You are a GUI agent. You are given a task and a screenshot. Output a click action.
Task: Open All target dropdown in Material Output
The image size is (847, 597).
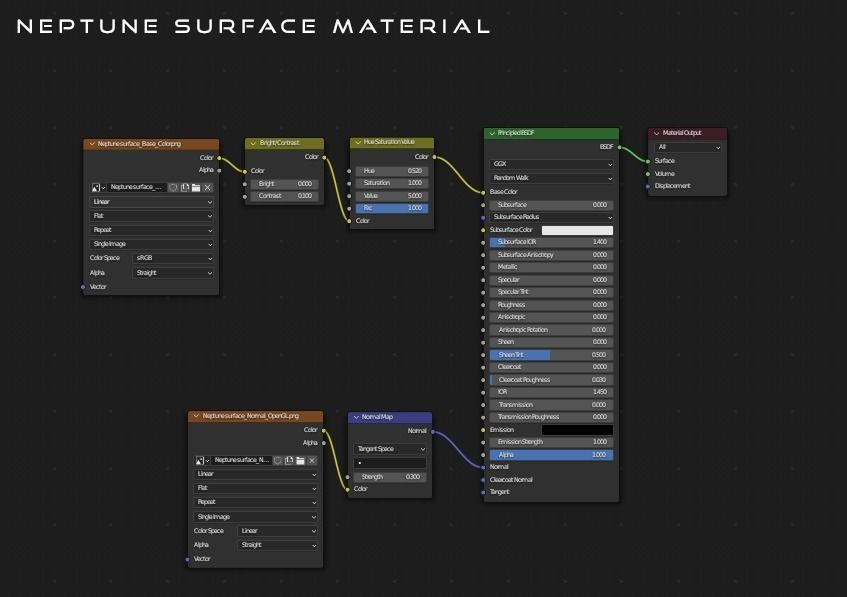pos(688,147)
